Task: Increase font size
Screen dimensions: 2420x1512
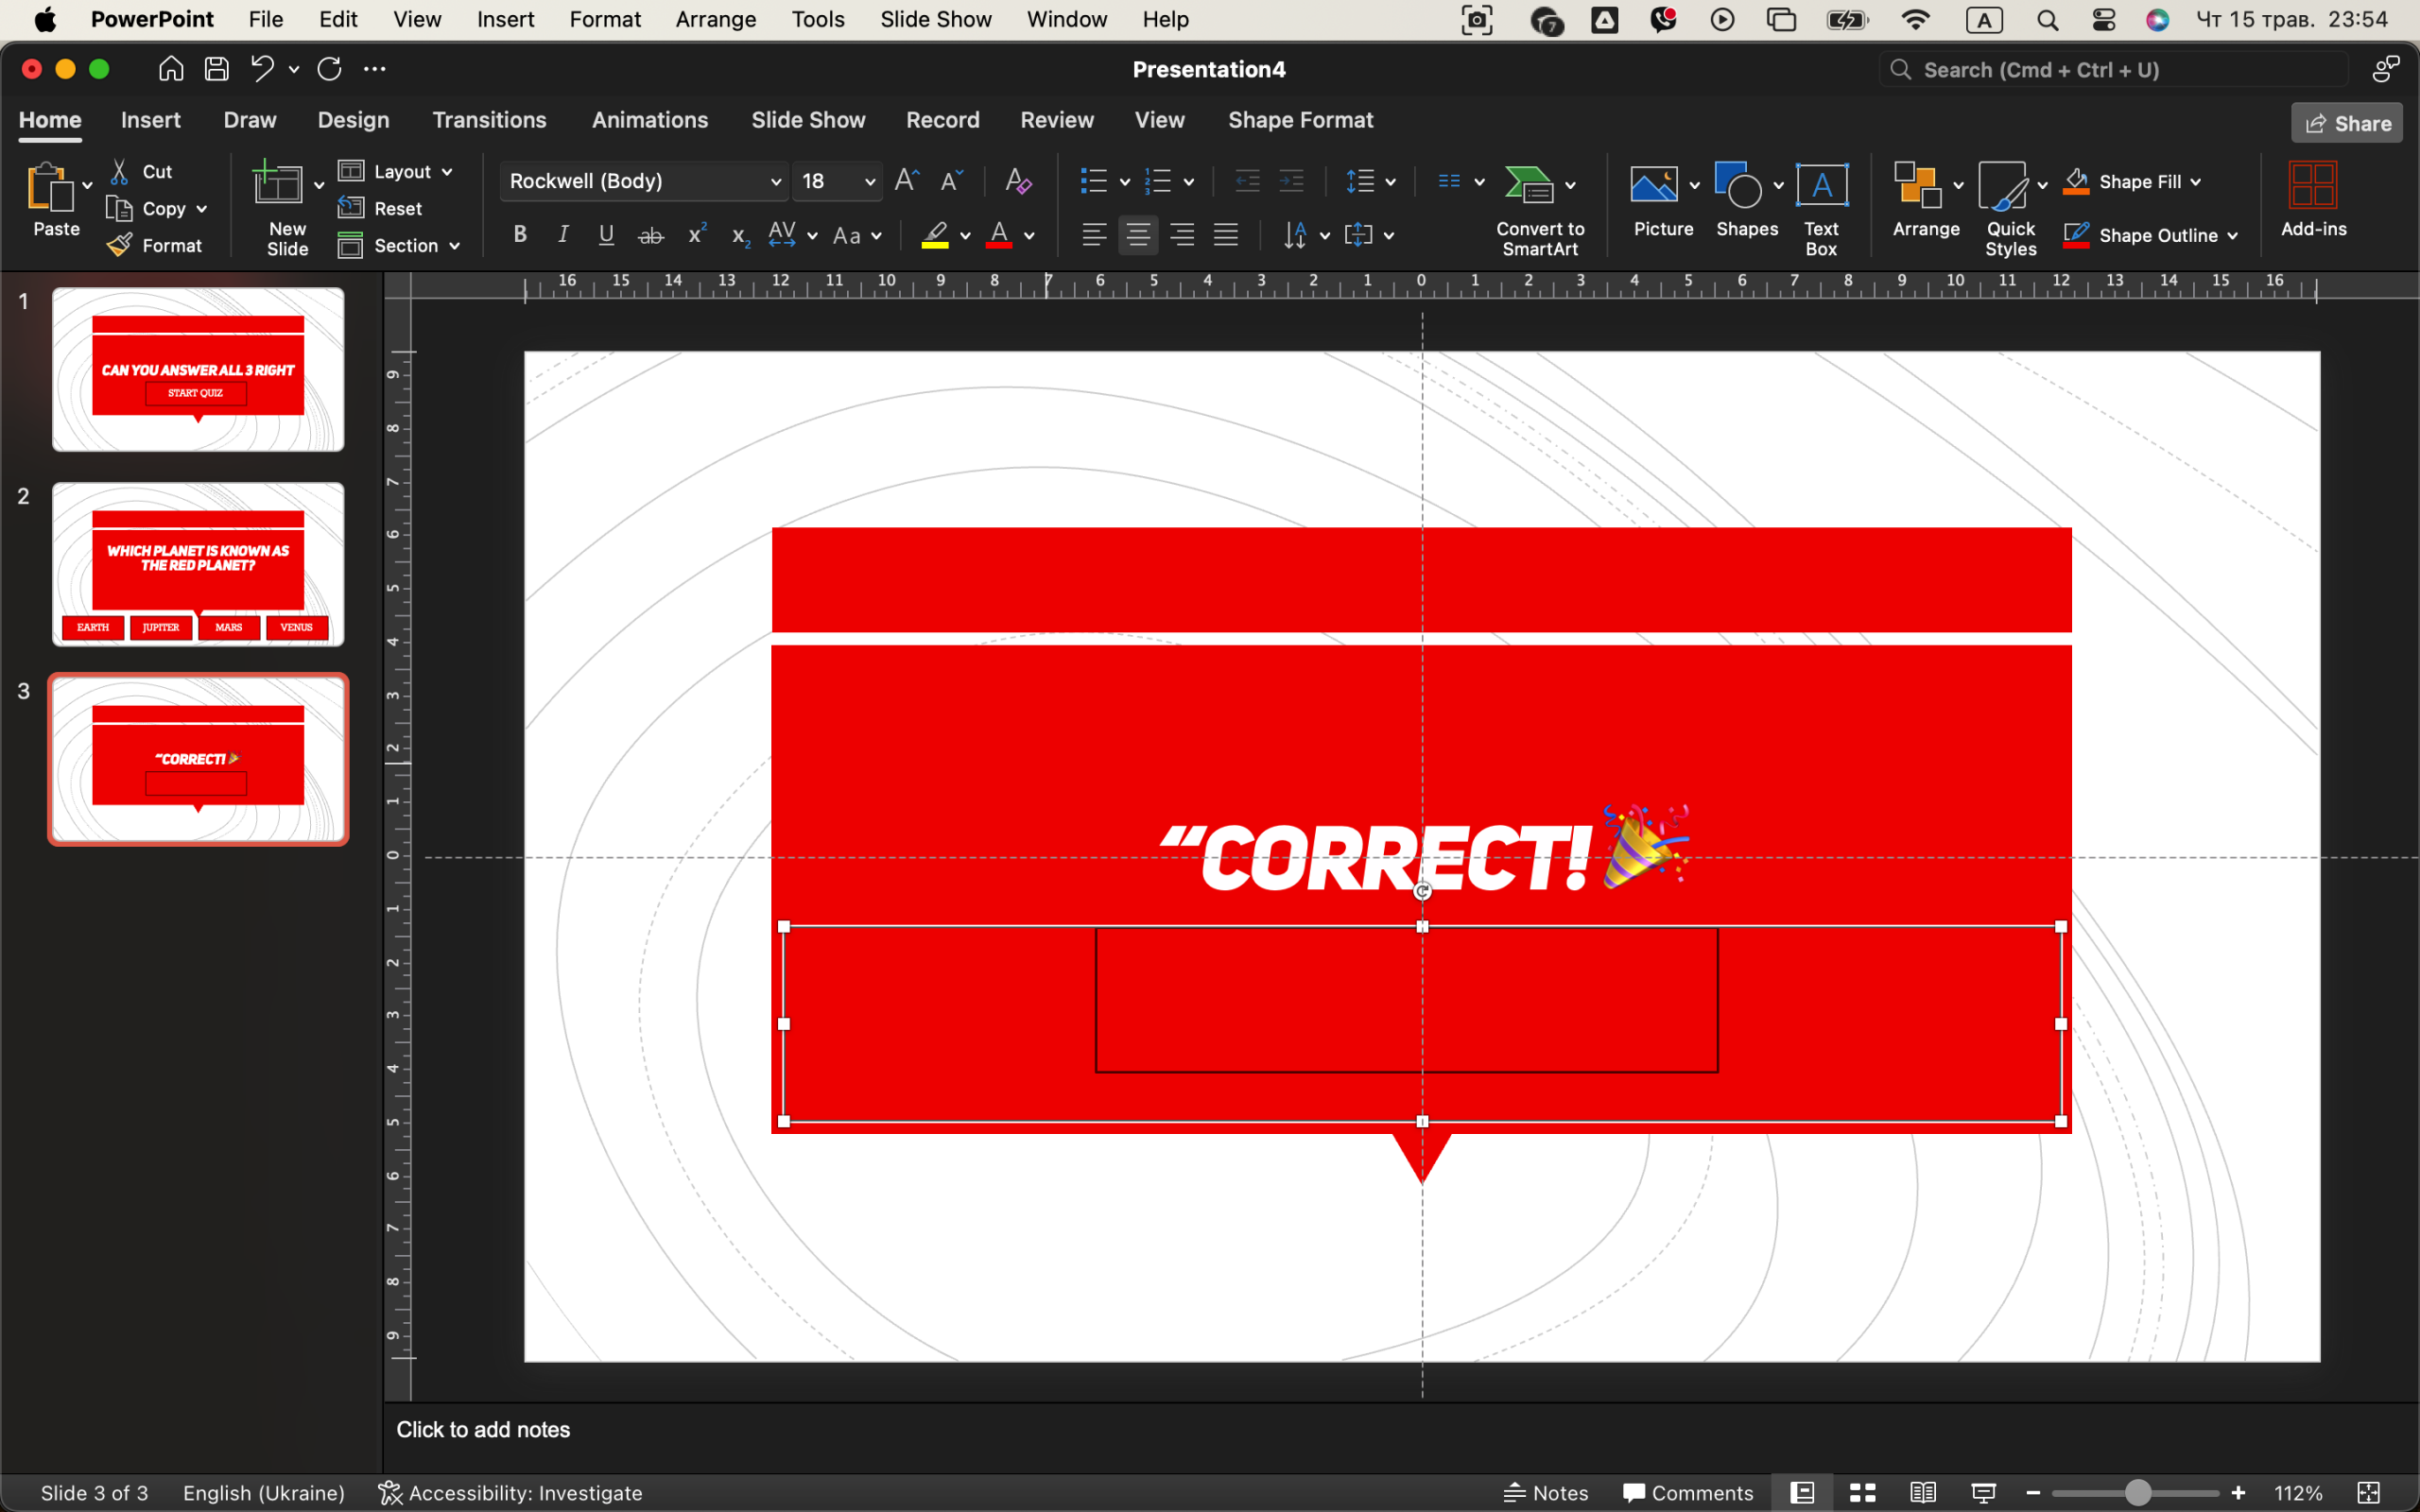Action: pyautogui.click(x=907, y=181)
